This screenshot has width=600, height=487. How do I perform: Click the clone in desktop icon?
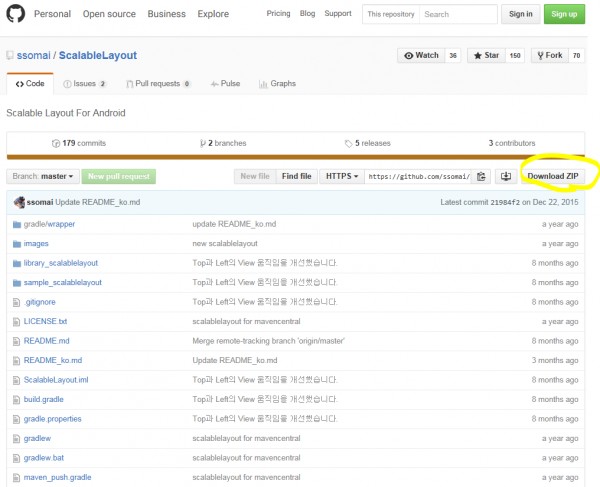[506, 176]
